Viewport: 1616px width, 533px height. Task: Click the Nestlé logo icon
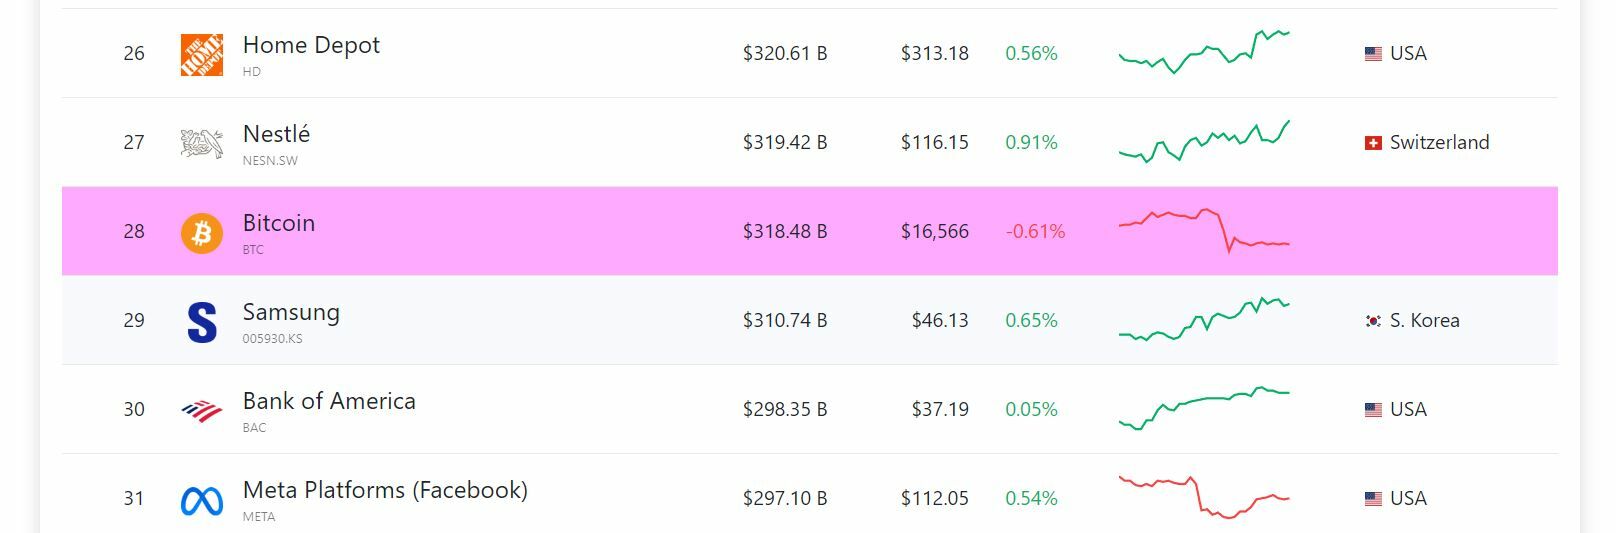201,143
